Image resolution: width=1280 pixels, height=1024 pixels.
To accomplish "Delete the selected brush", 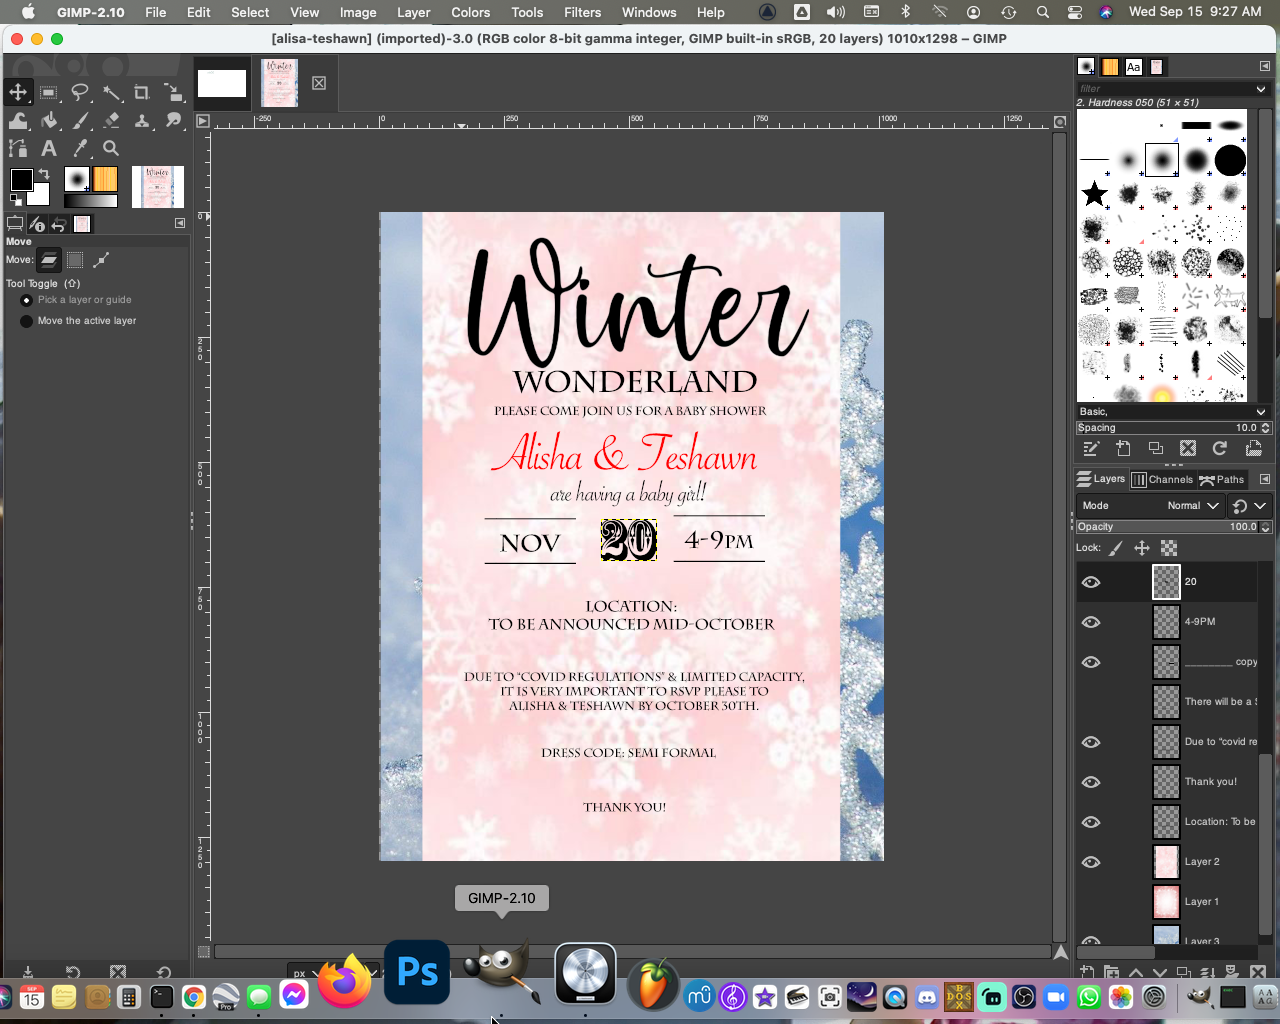I will click(1187, 448).
